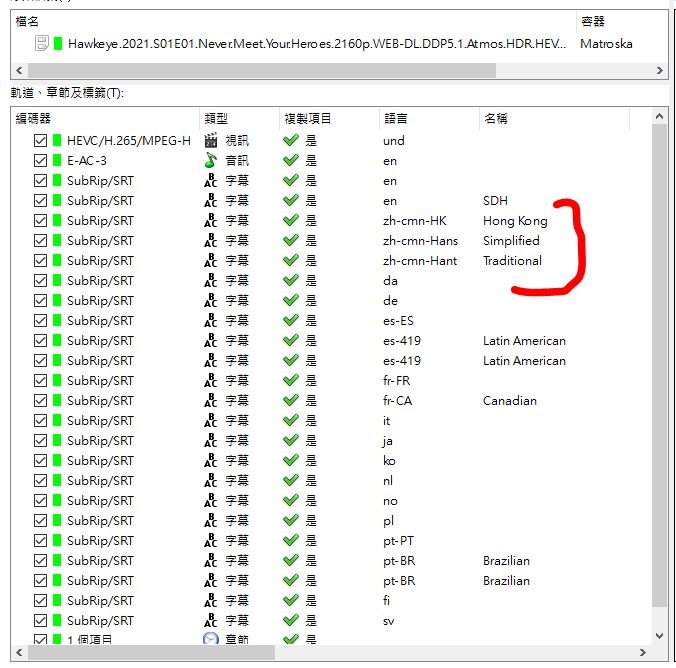Click the subtitle icon for the fr-FR track
The height and width of the screenshot is (668, 676).
pos(210,380)
